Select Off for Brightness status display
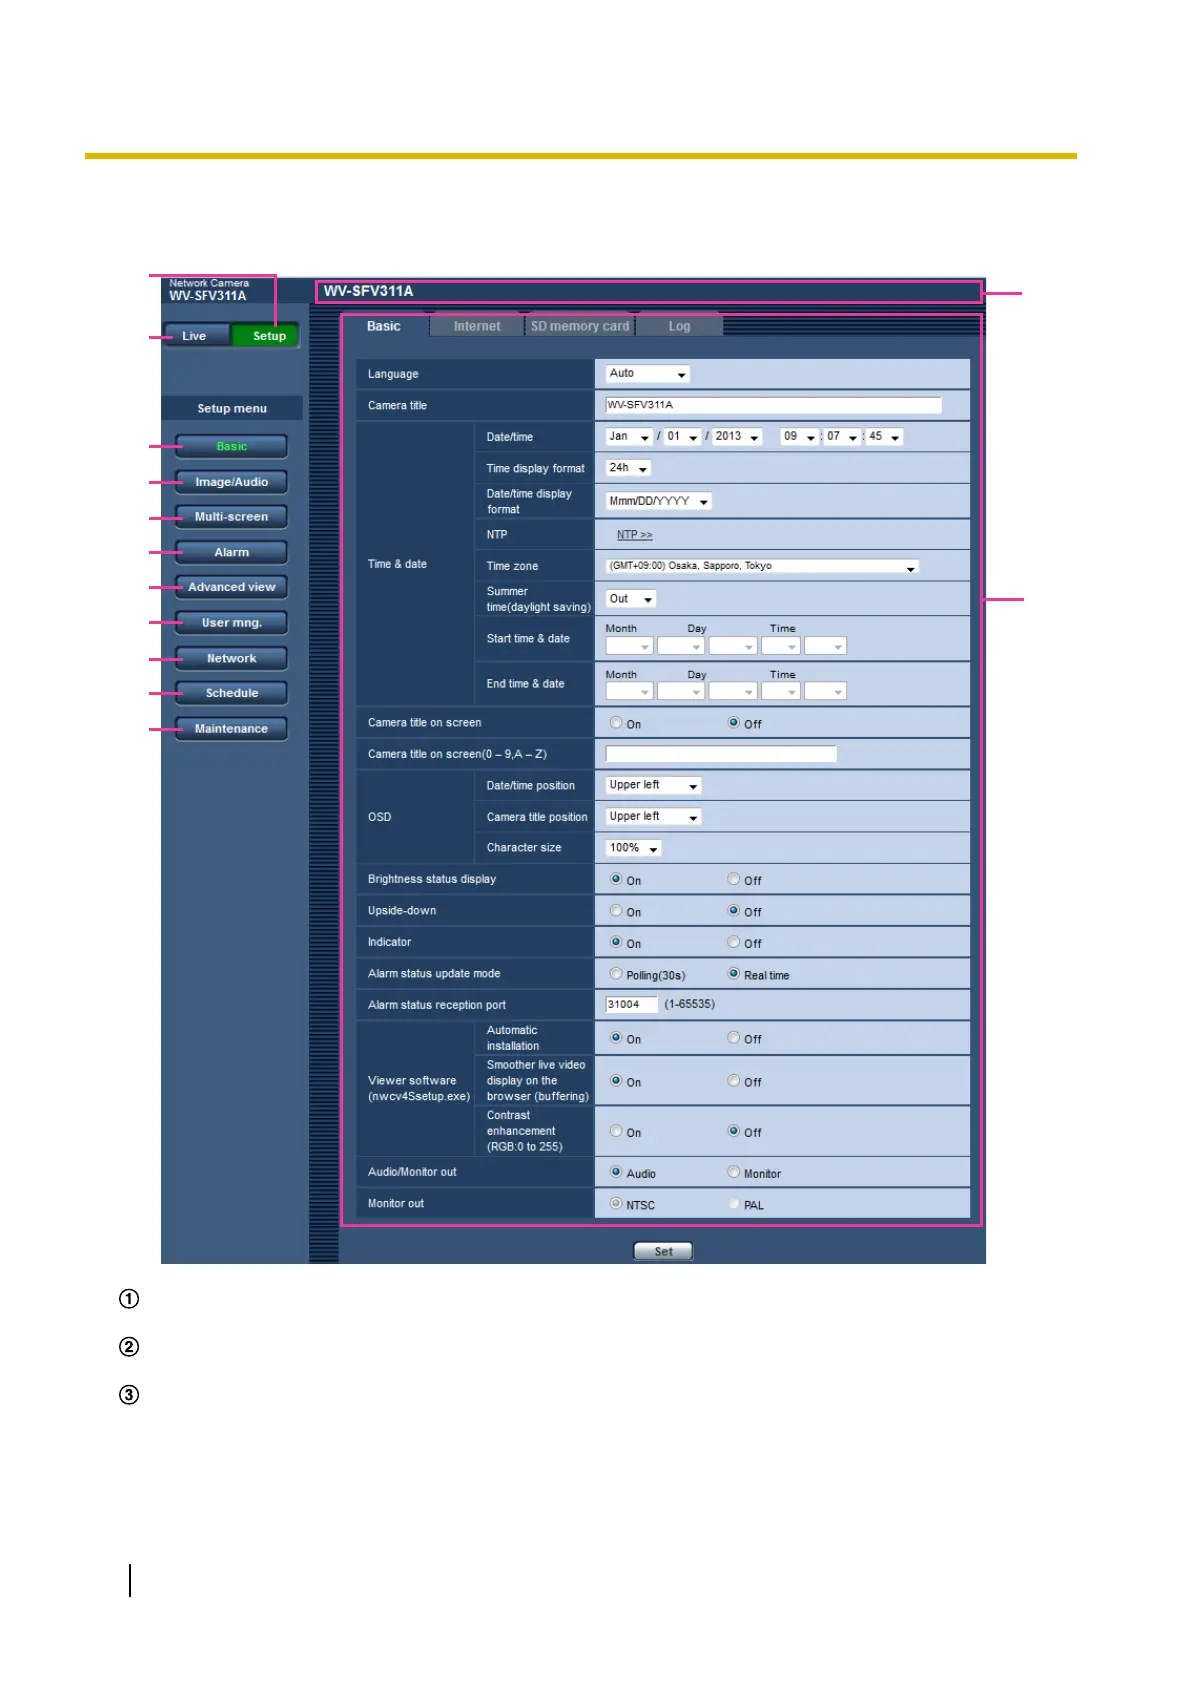 pos(734,879)
